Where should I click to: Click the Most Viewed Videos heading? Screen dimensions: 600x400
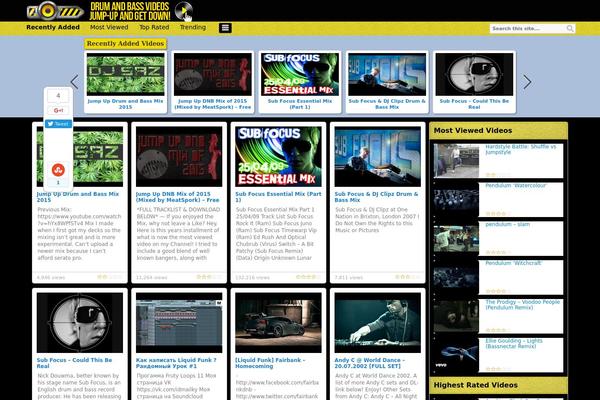[x=473, y=131]
